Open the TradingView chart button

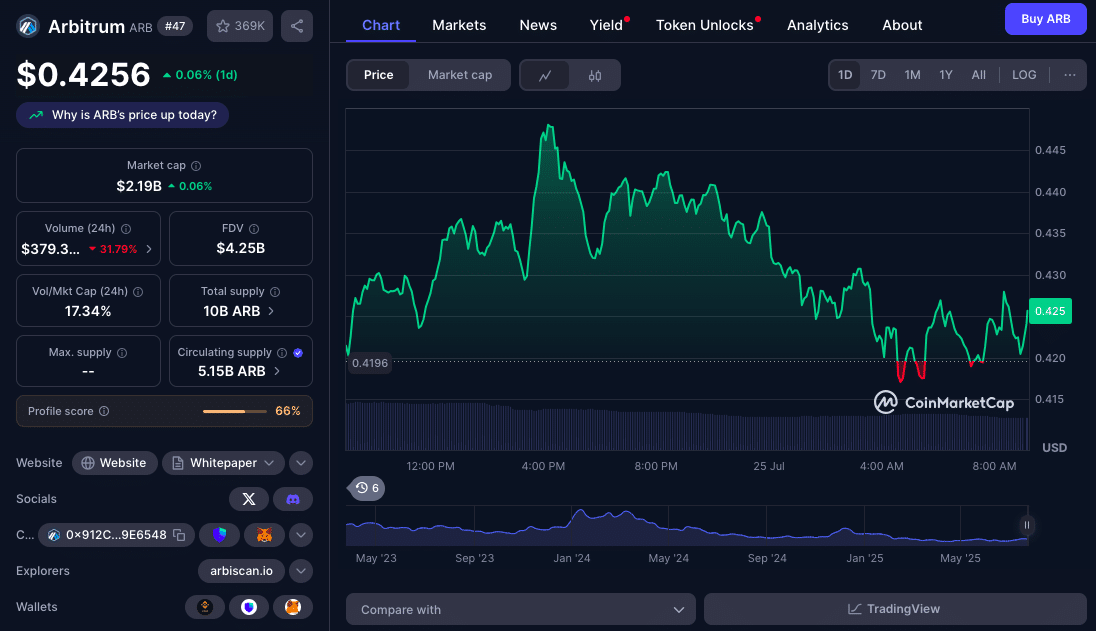895,609
